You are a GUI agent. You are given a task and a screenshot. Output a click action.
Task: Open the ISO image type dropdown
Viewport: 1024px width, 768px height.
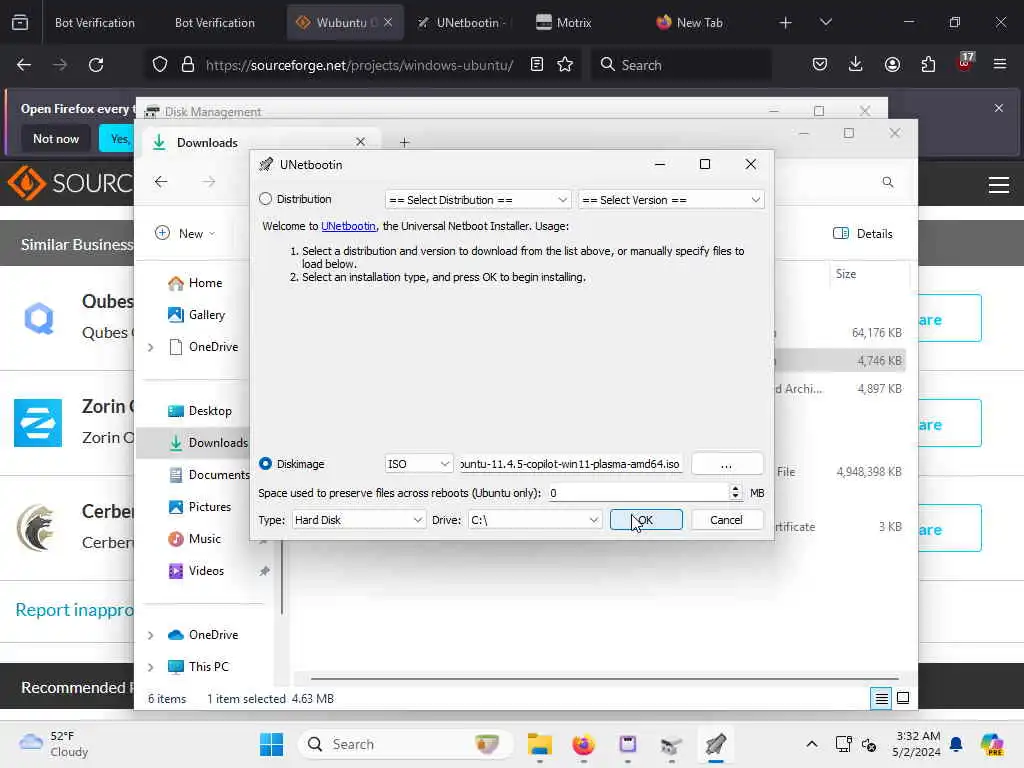click(x=419, y=464)
